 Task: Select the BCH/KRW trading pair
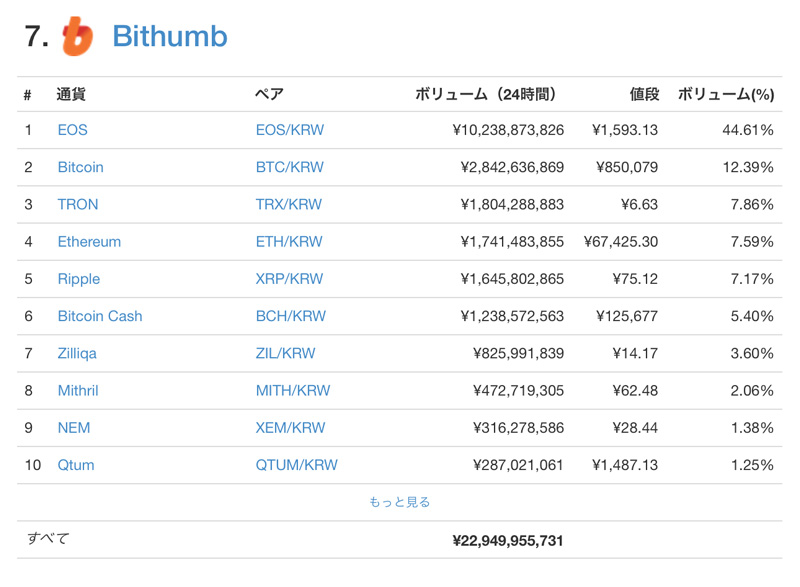coord(291,316)
